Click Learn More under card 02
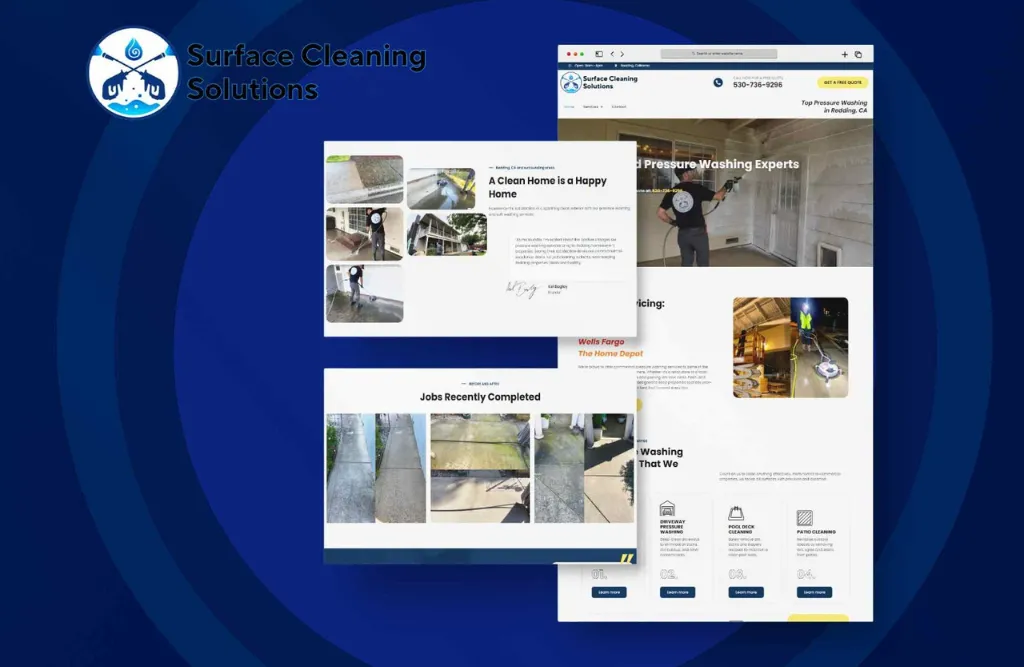 click(677, 592)
